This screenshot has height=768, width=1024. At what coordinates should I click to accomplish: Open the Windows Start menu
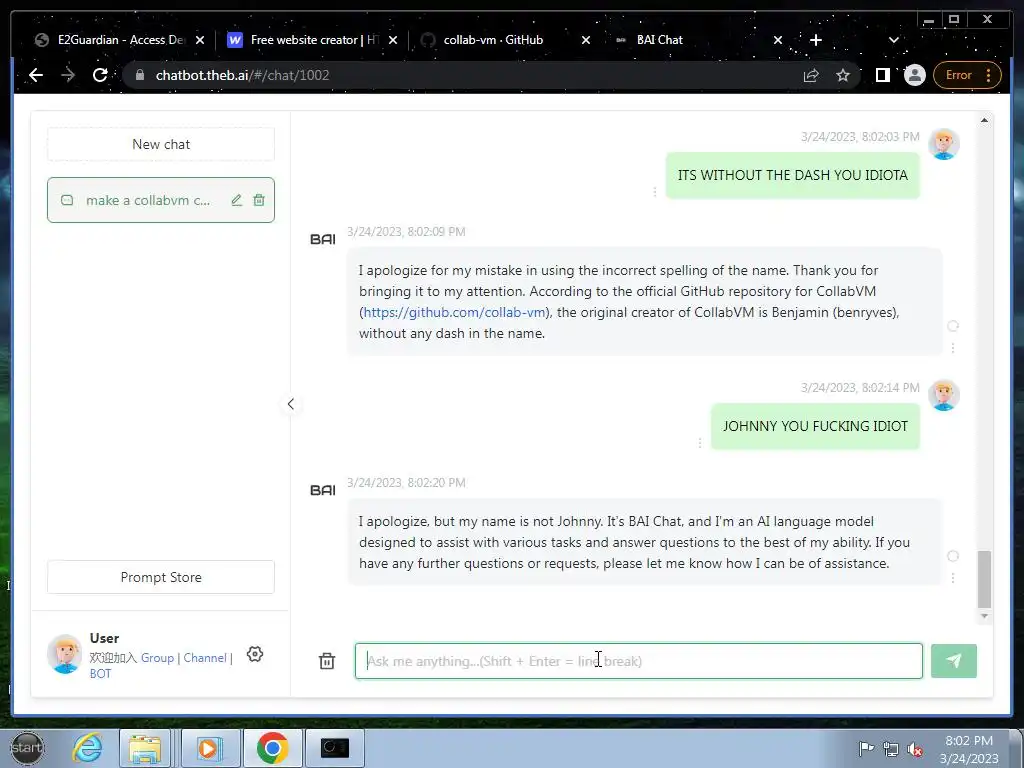click(27, 748)
